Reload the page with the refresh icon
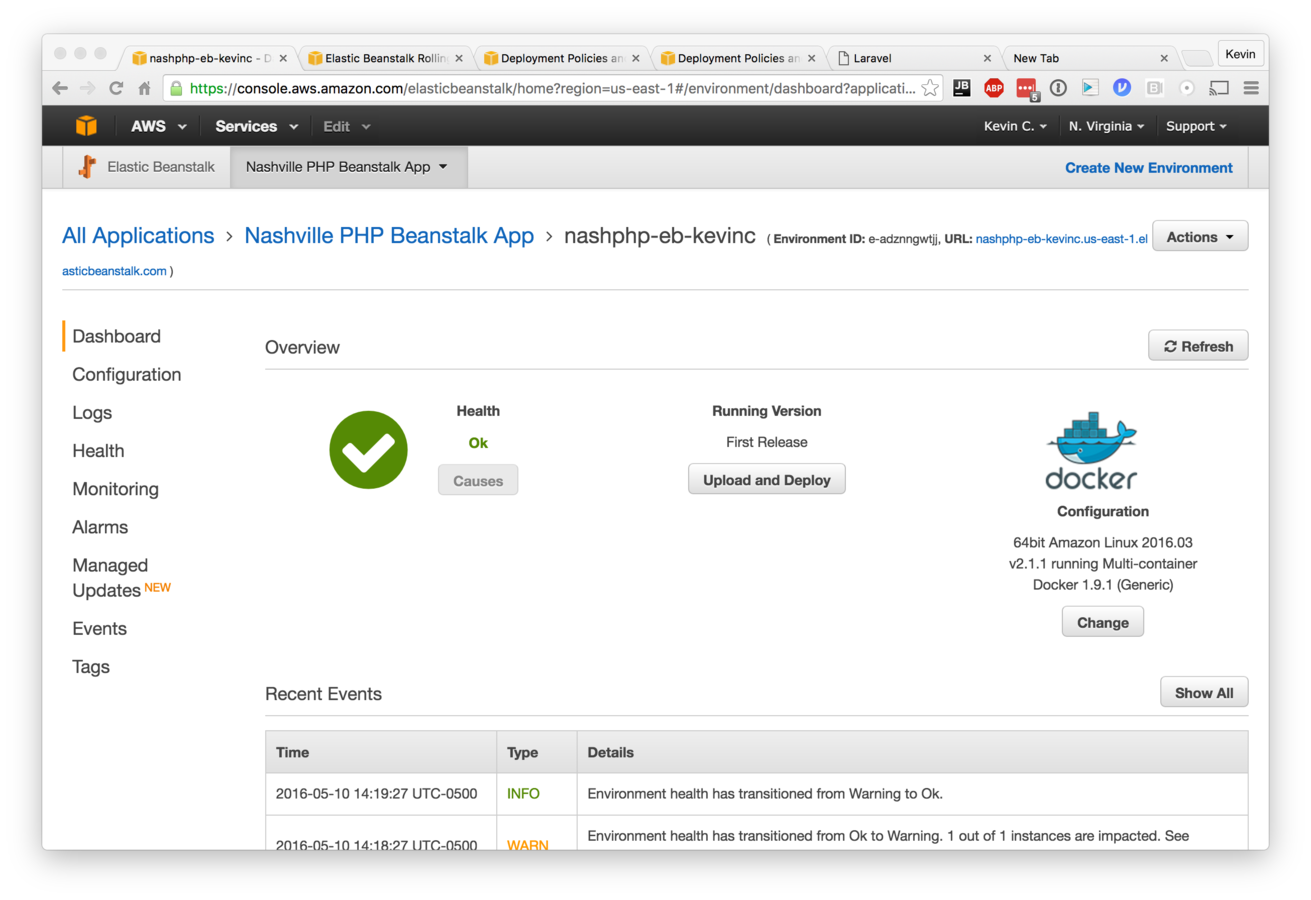This screenshot has width=1311, height=900. coord(116,88)
